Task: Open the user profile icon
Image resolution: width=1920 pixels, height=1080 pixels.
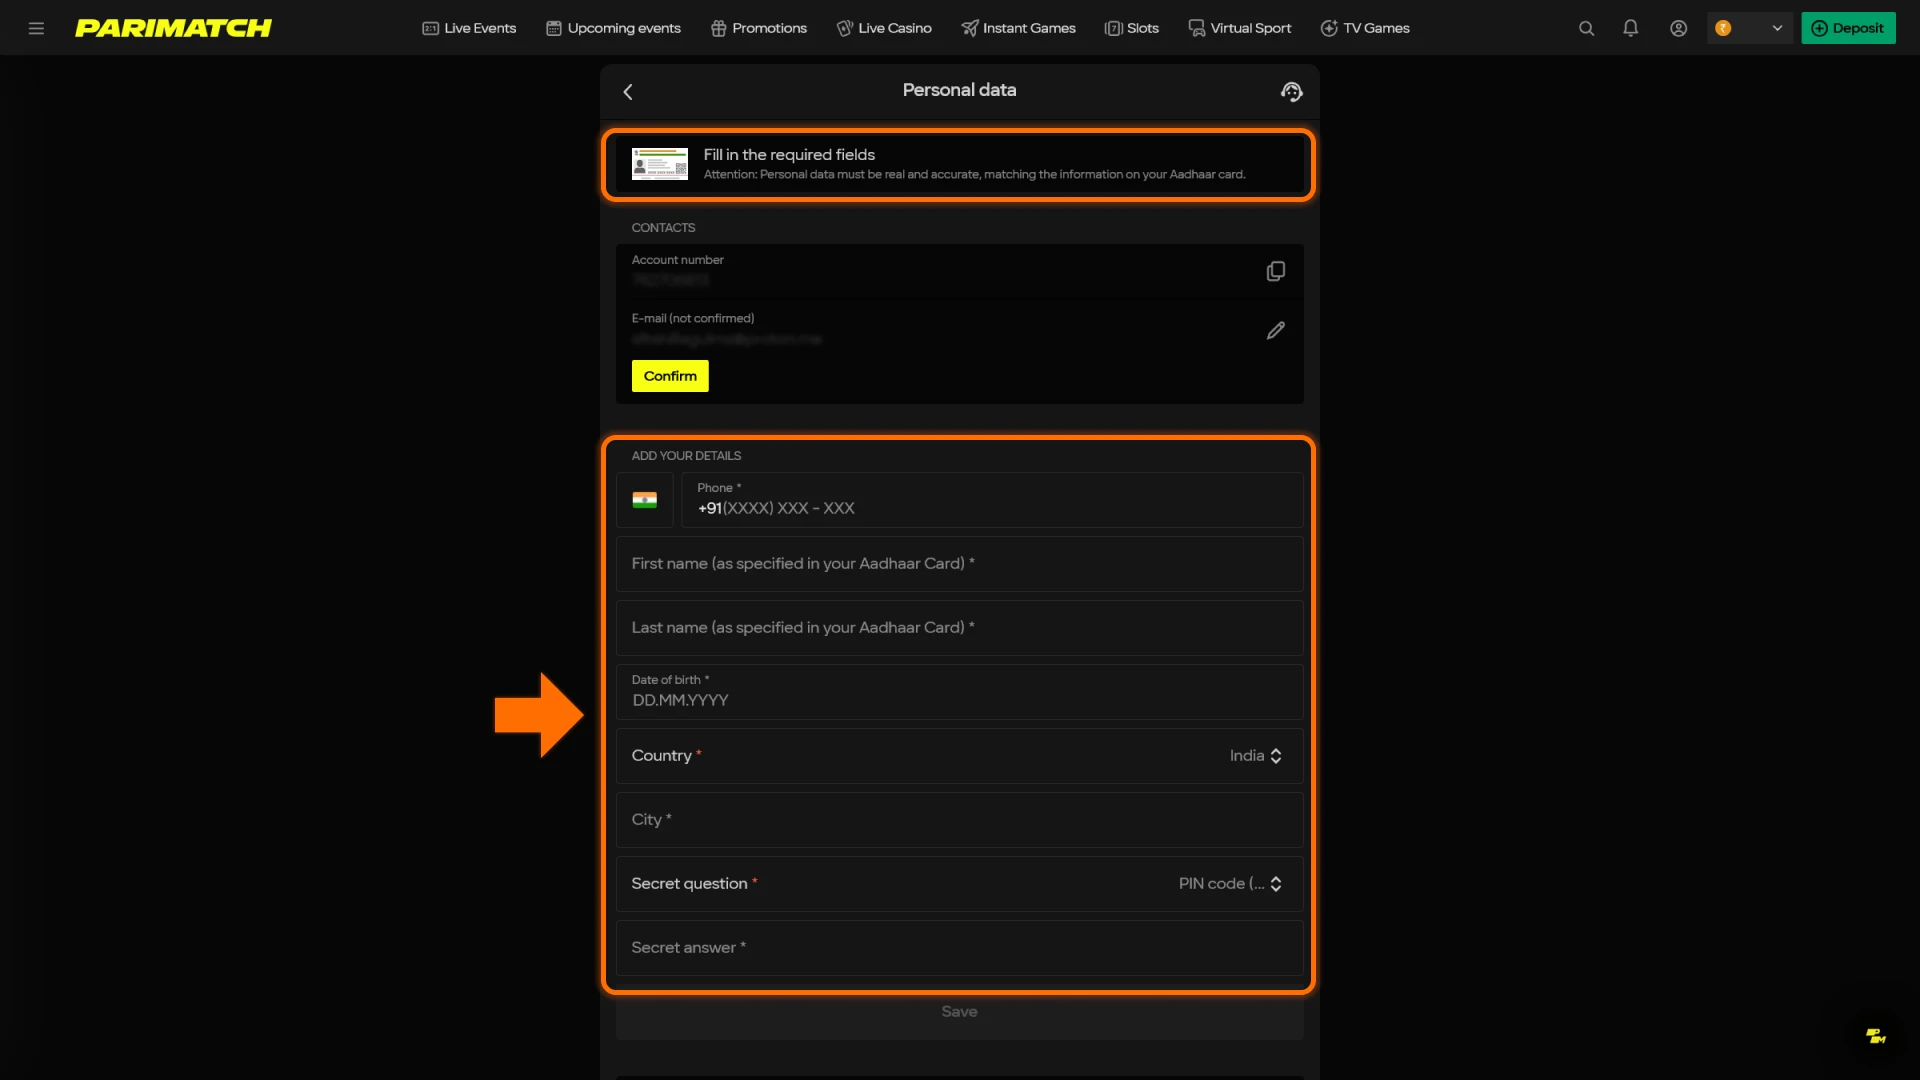Action: (1678, 28)
